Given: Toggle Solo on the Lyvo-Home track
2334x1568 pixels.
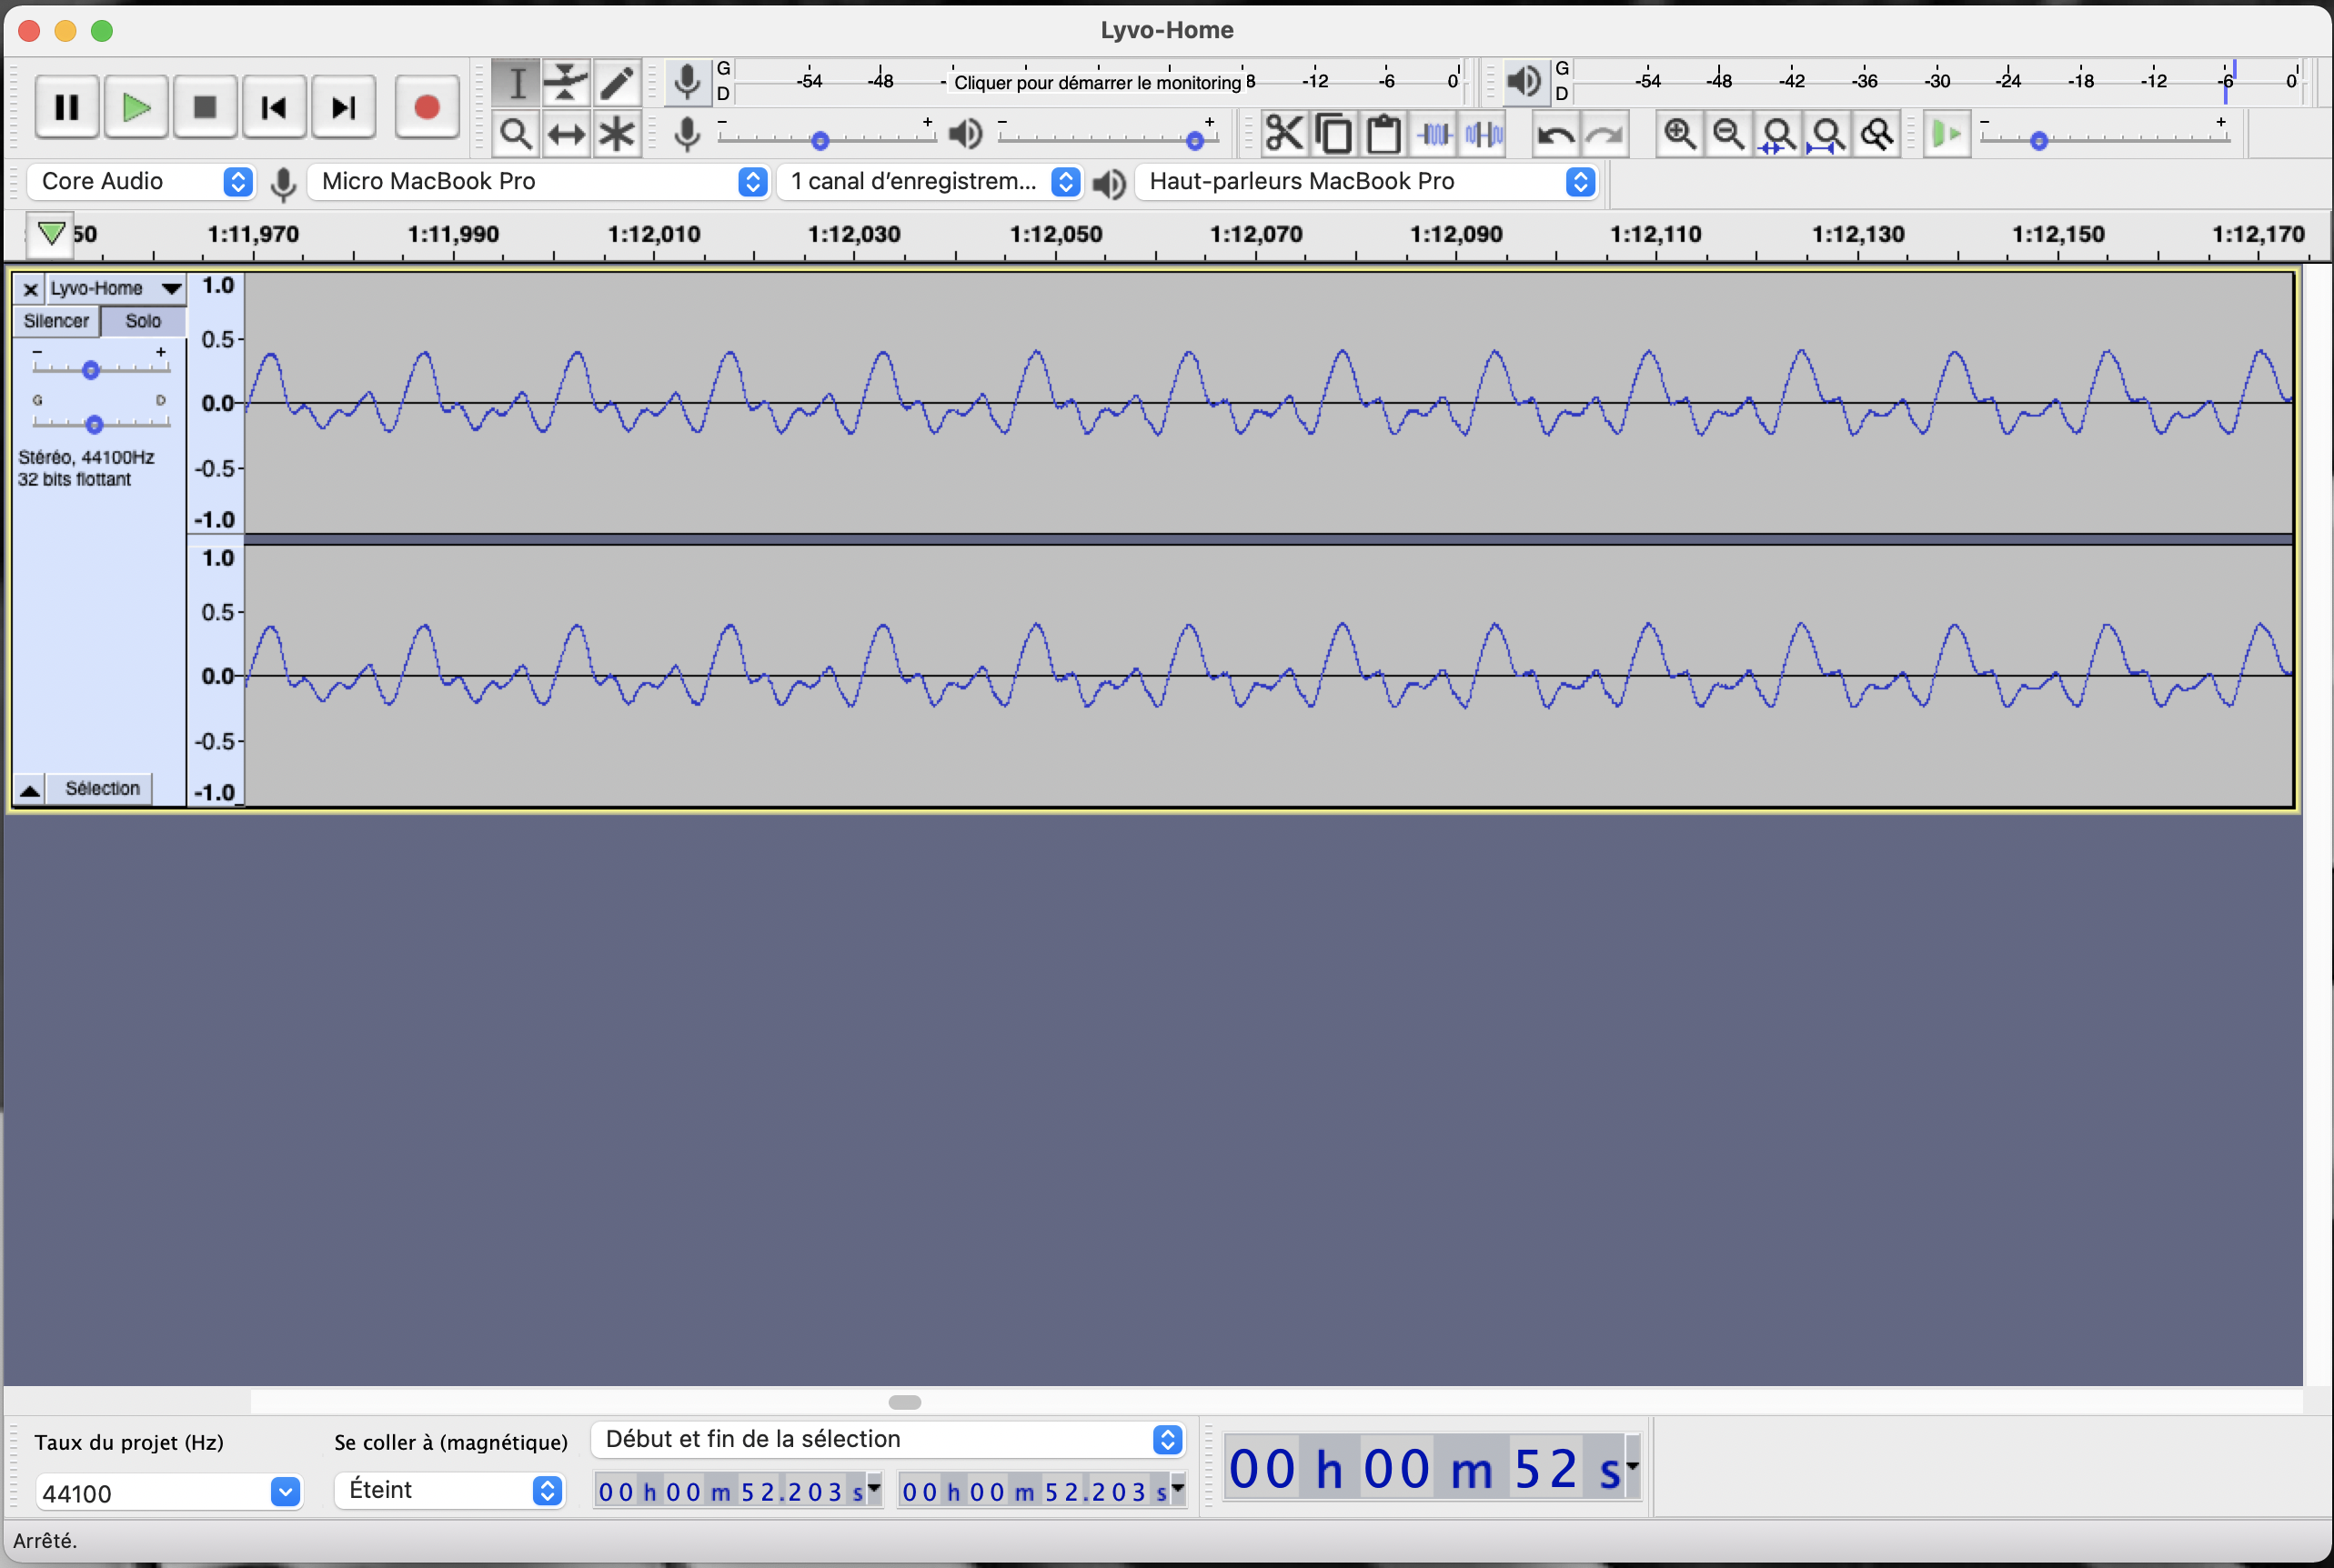Looking at the screenshot, I should (x=143, y=321).
